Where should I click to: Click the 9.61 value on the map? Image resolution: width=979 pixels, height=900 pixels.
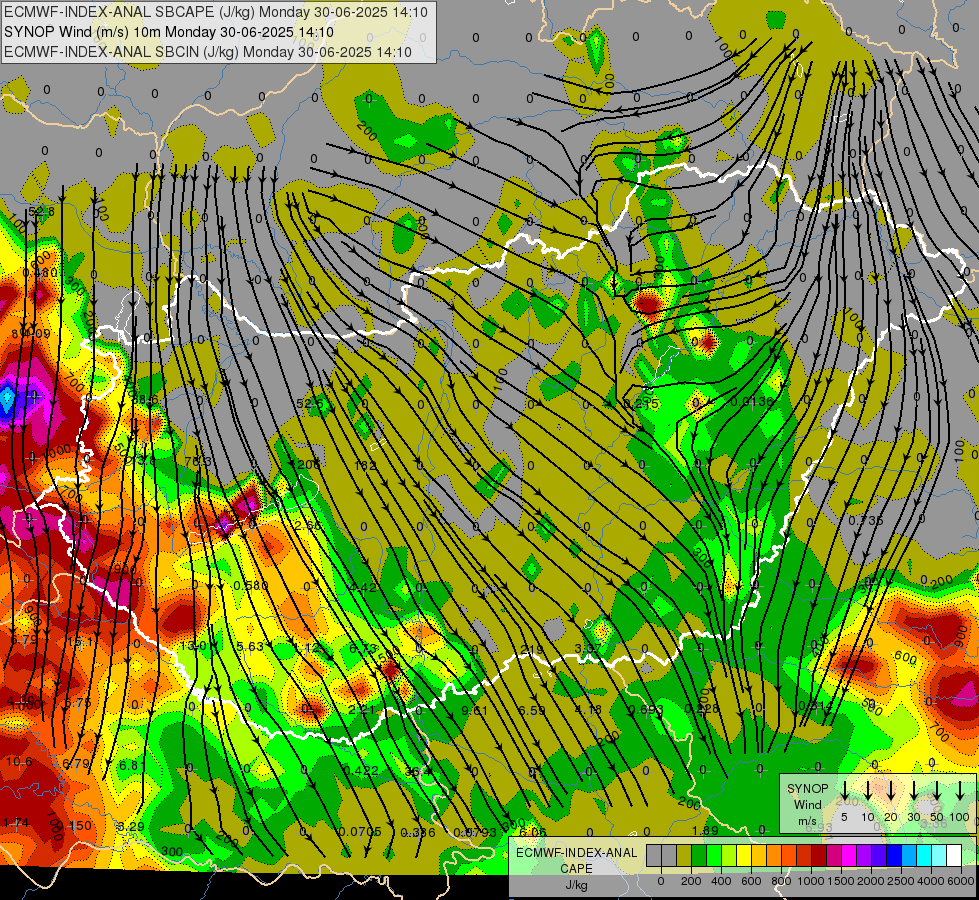pos(475,710)
